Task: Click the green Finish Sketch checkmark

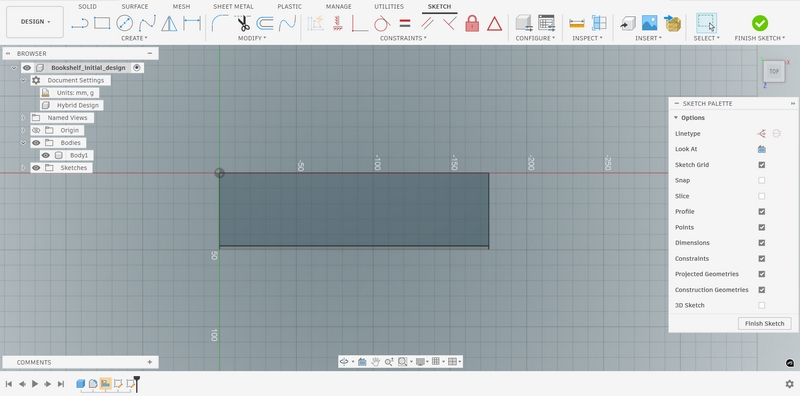Action: tap(760, 23)
